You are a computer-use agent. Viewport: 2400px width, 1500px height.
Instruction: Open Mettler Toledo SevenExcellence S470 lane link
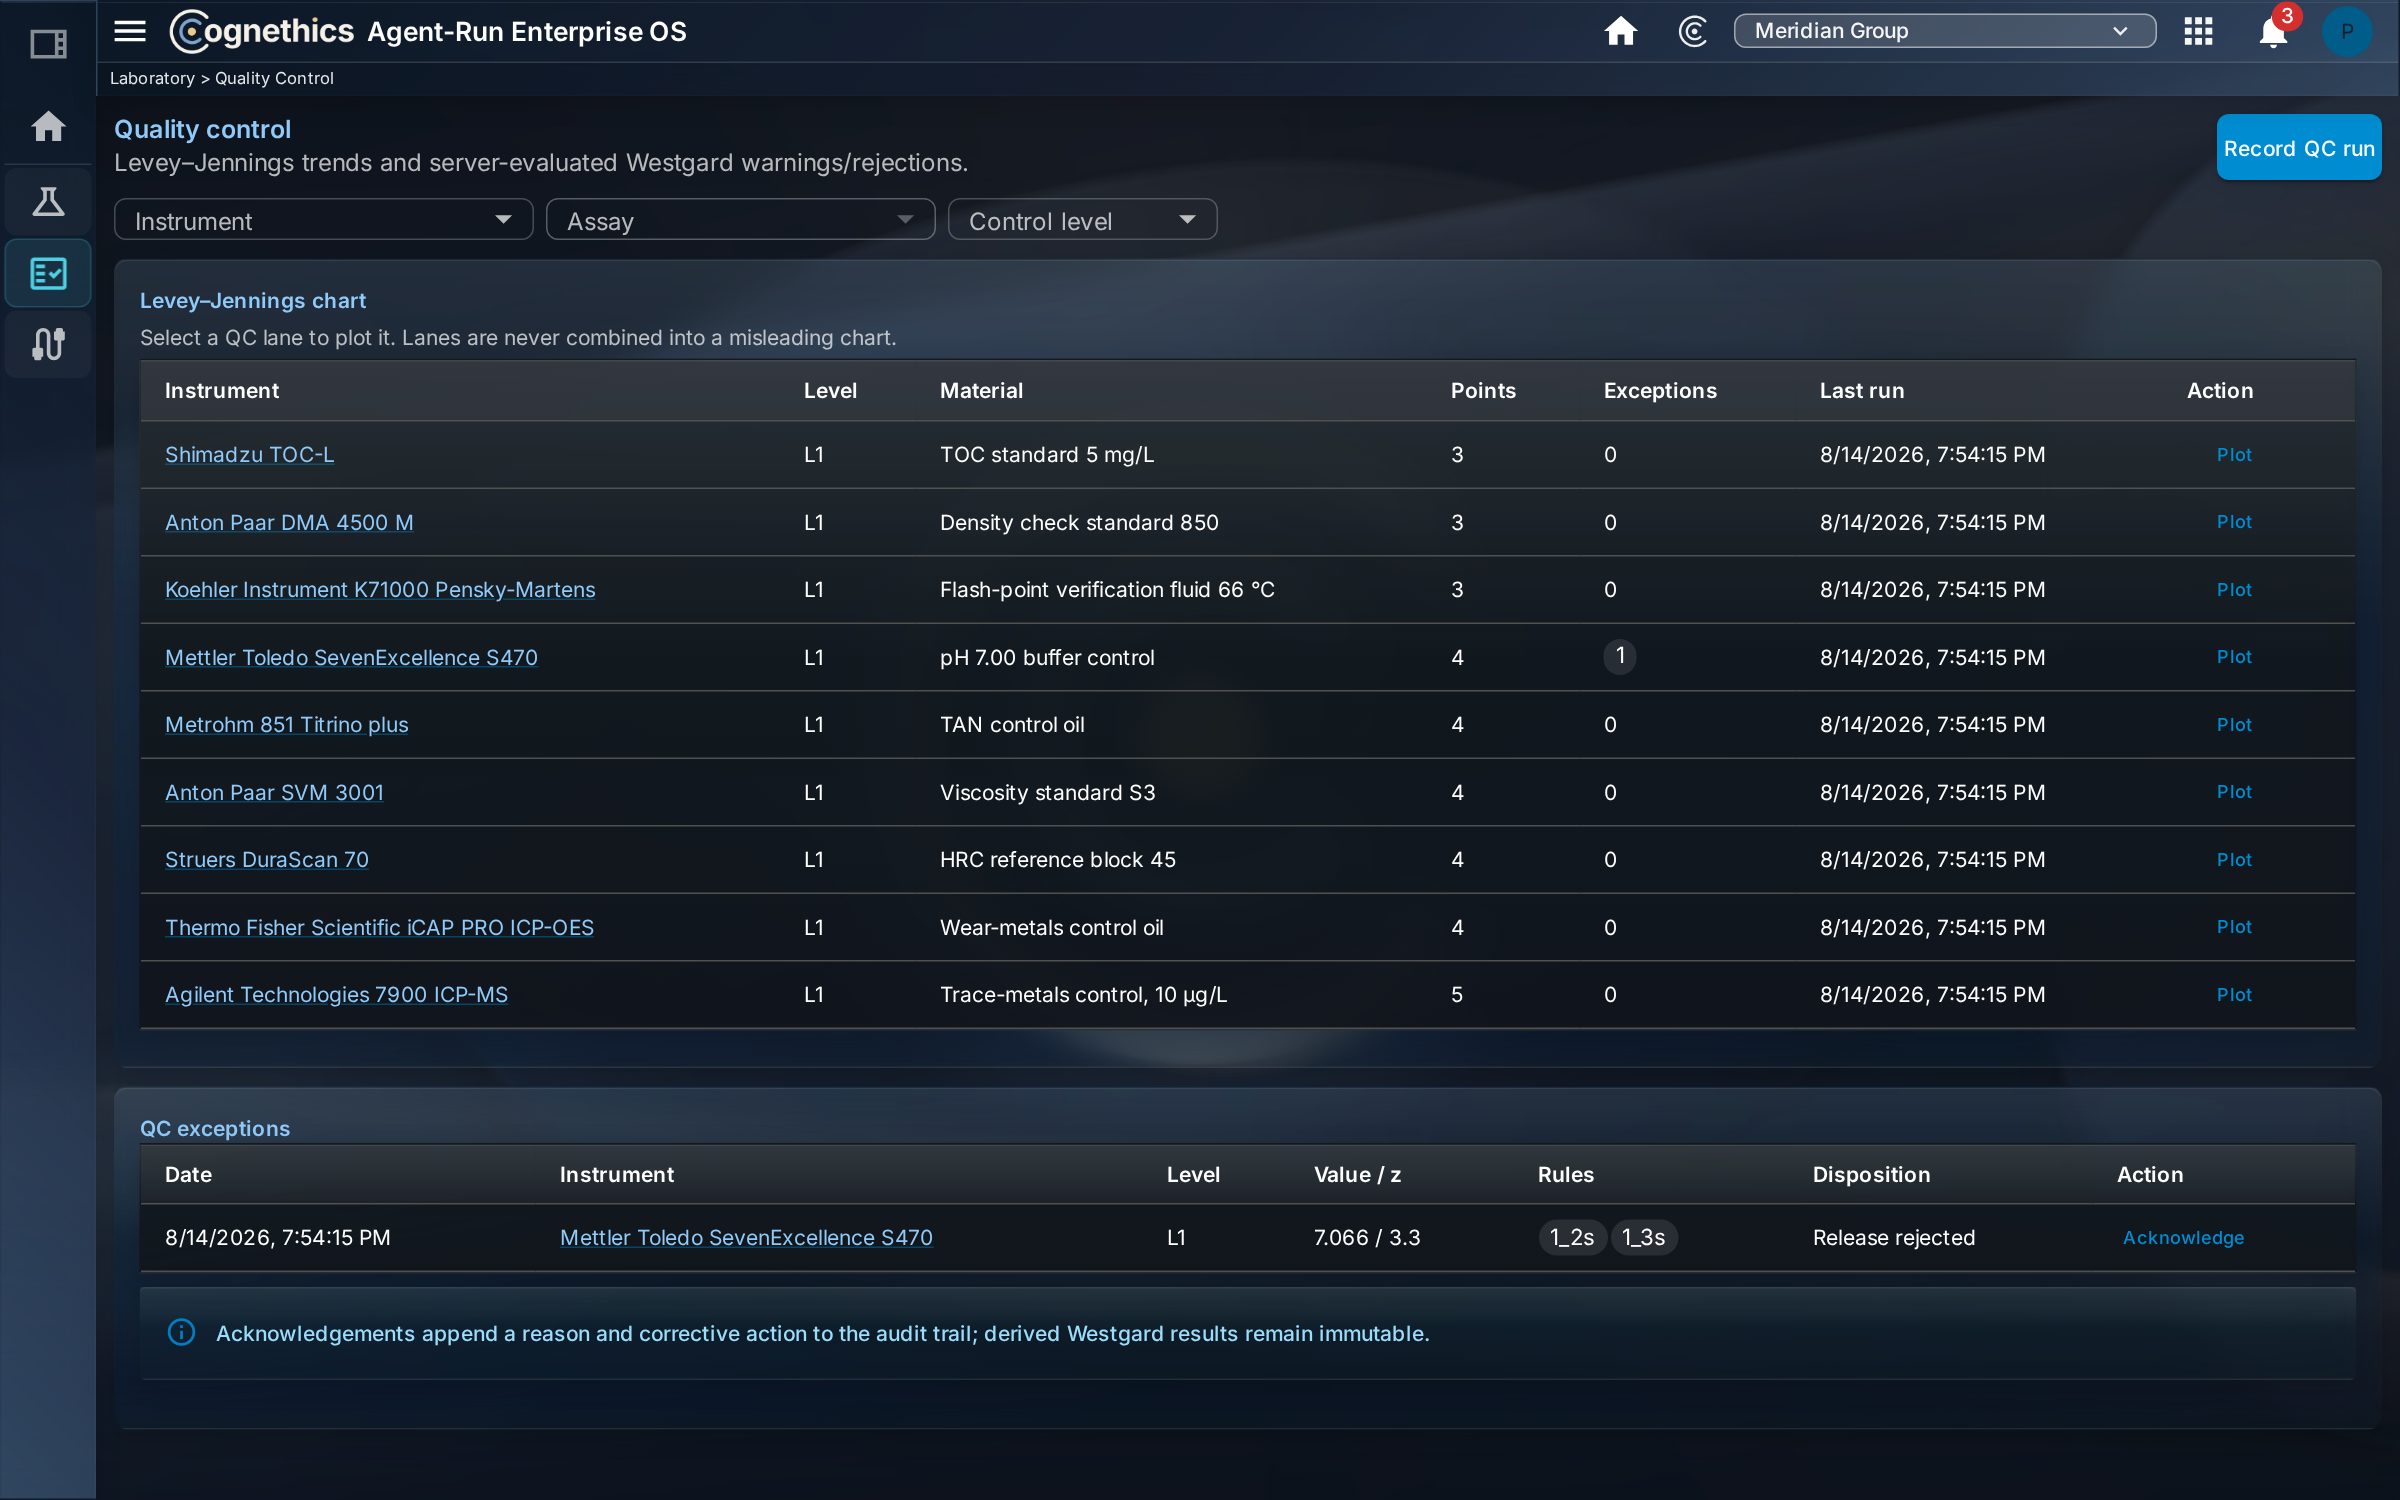click(x=351, y=657)
